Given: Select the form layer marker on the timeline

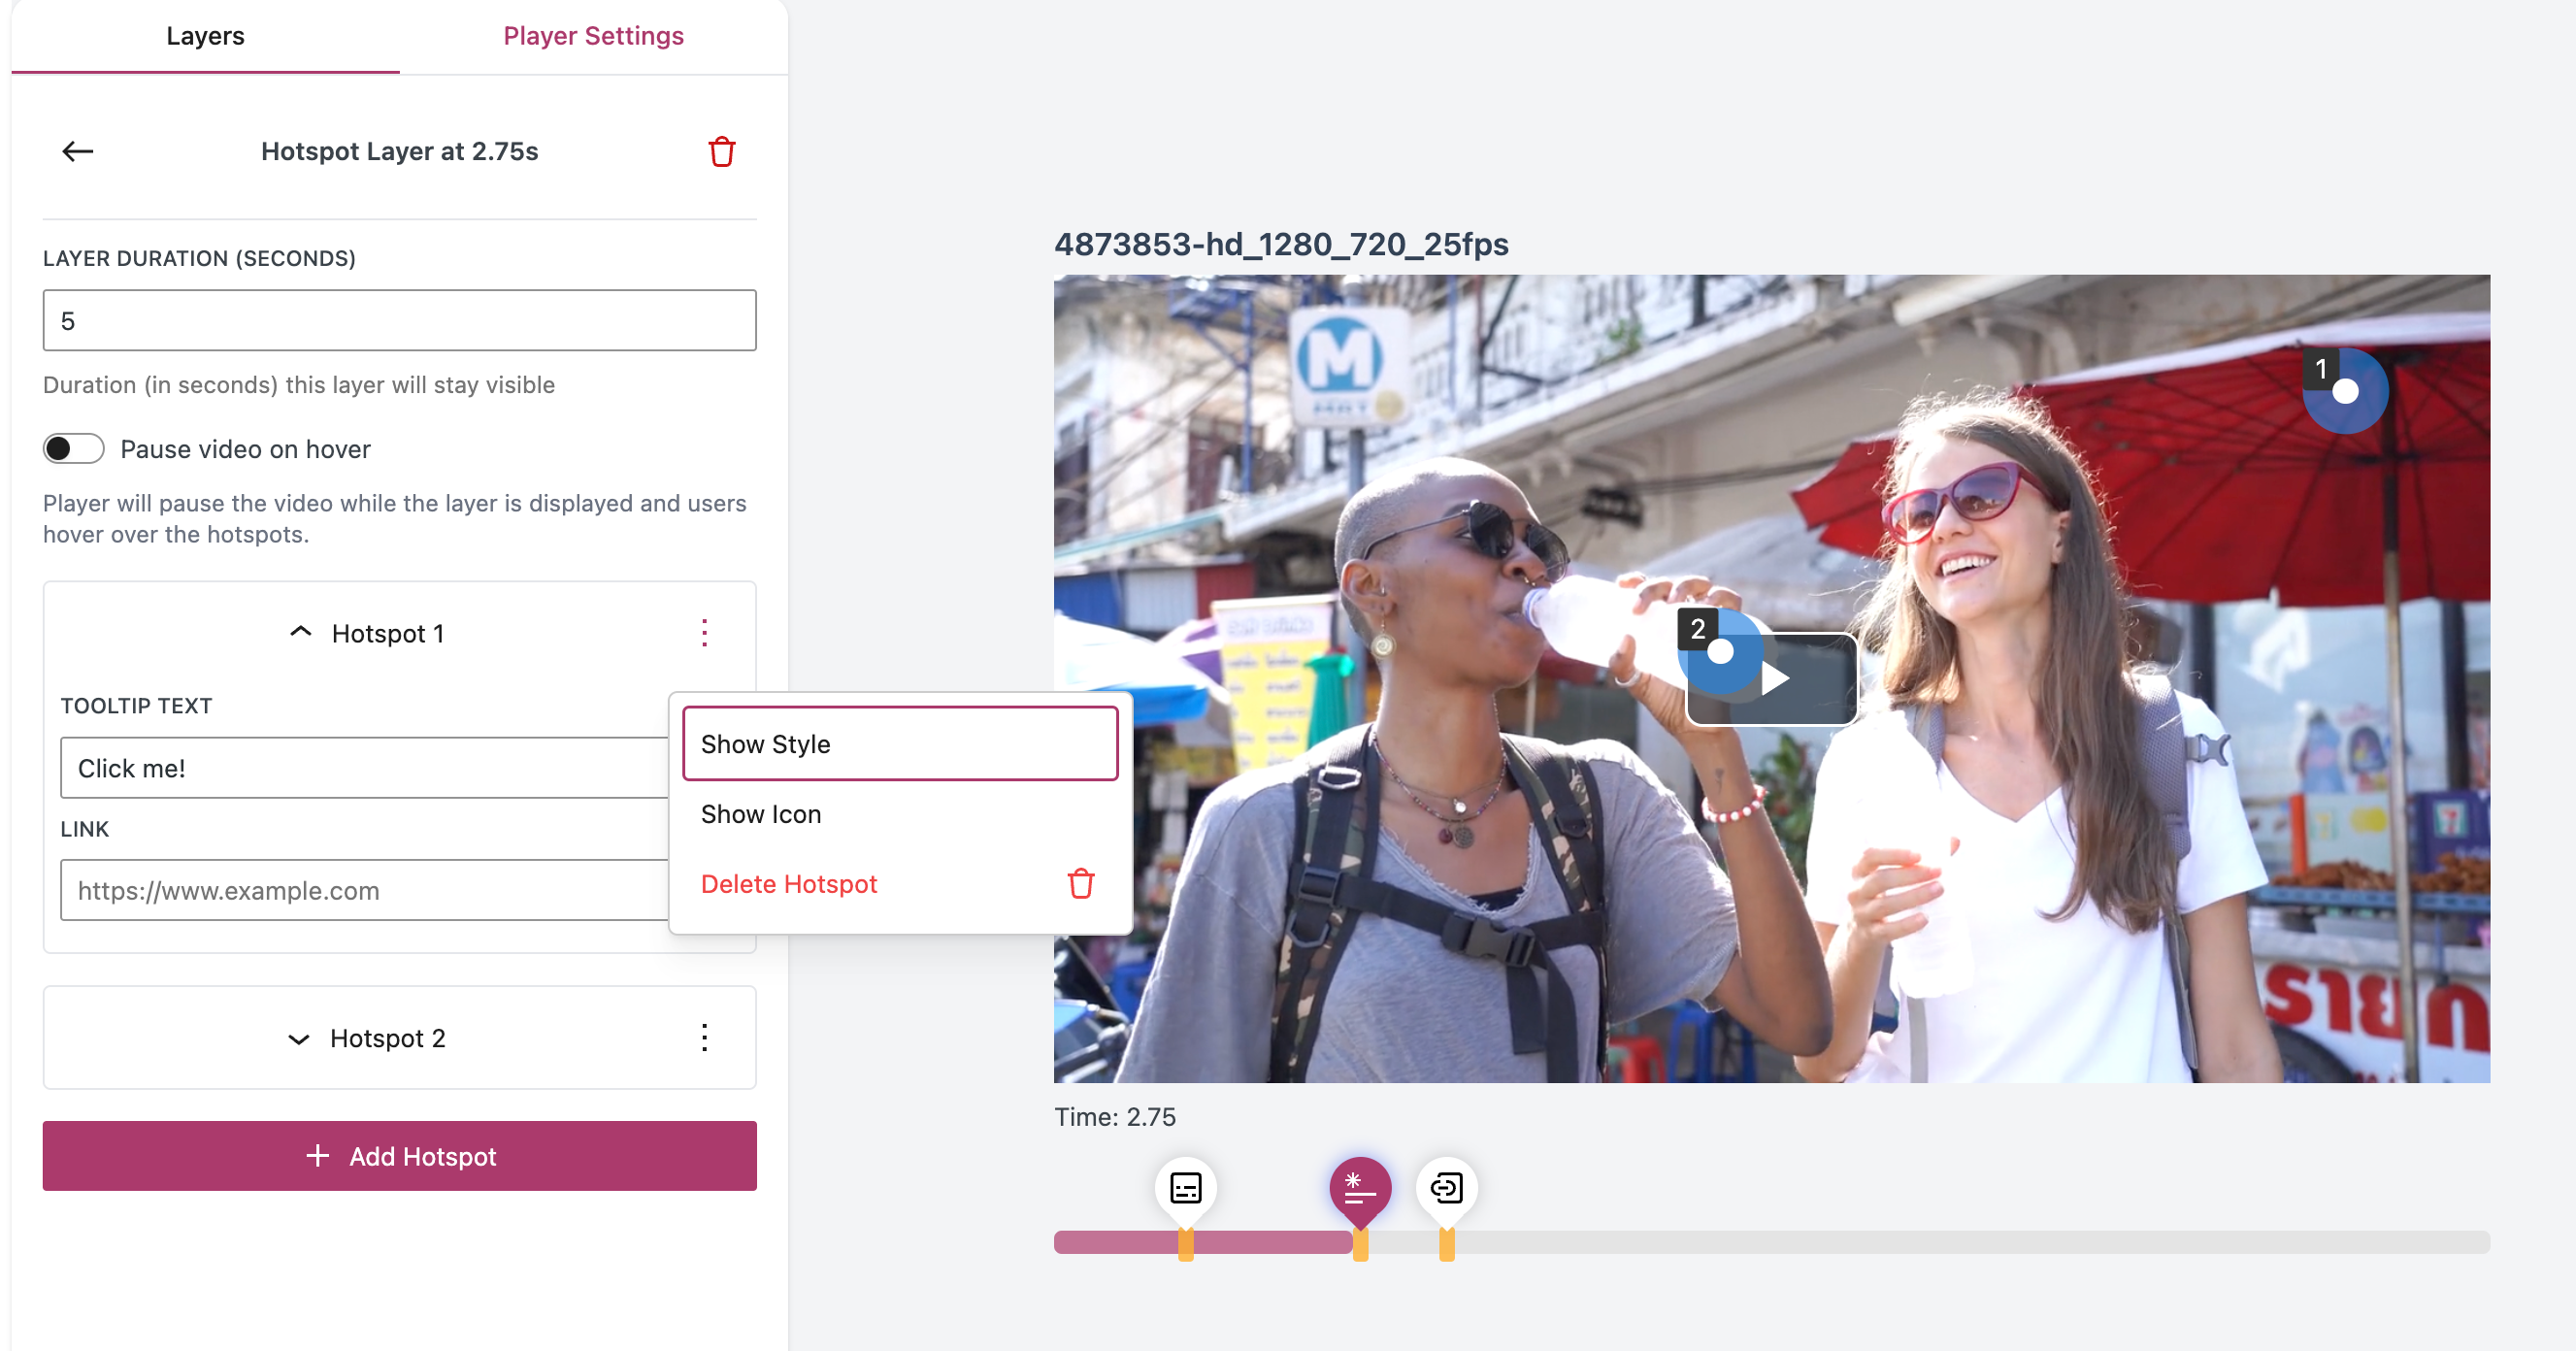Looking at the screenshot, I should pos(1185,1188).
